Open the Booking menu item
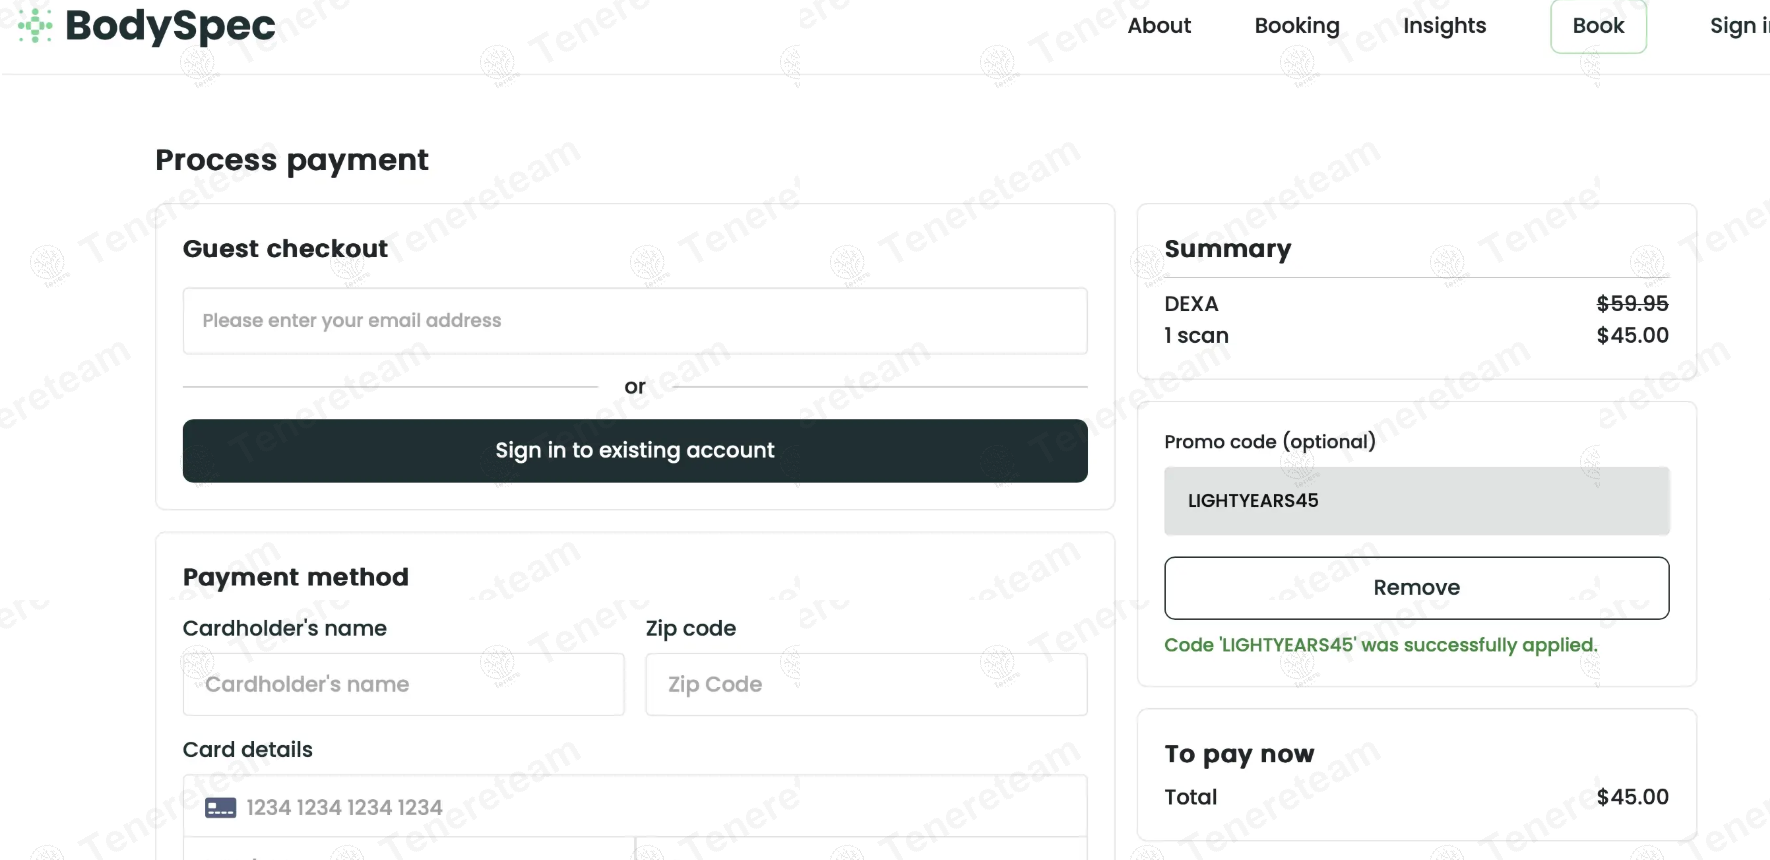 pos(1297,26)
